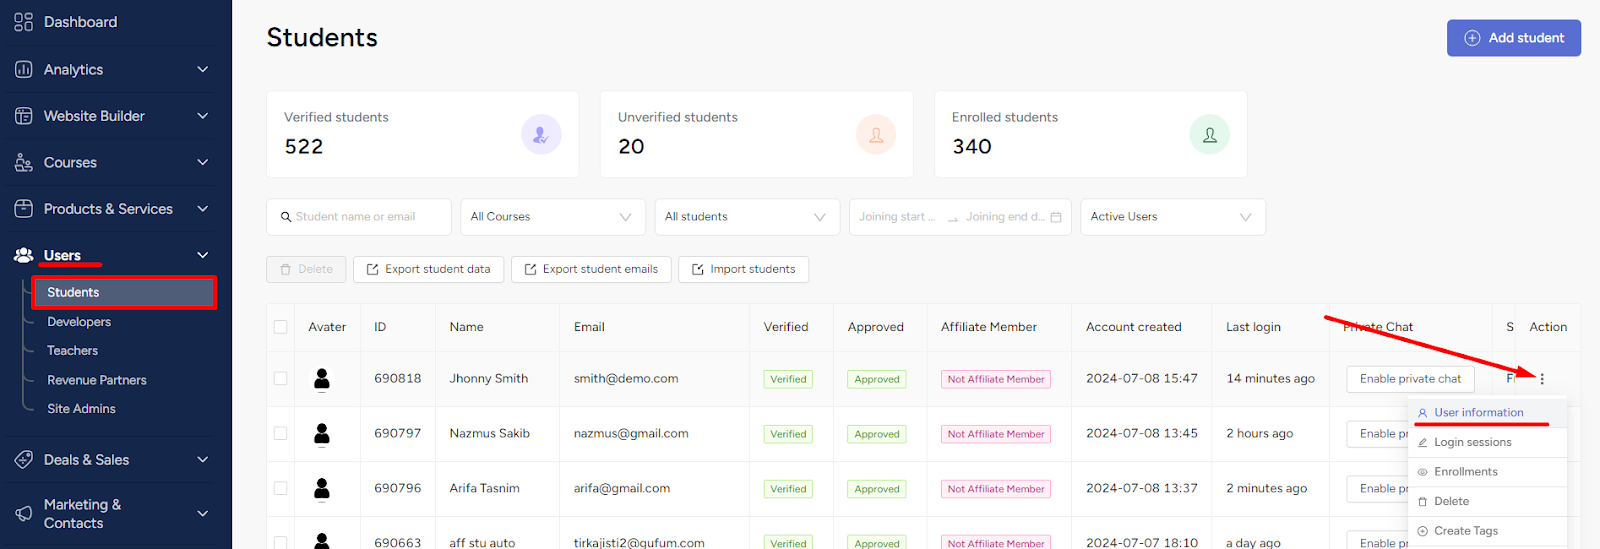The width and height of the screenshot is (1600, 549).
Task: Click the Joining start date field
Action: (897, 217)
